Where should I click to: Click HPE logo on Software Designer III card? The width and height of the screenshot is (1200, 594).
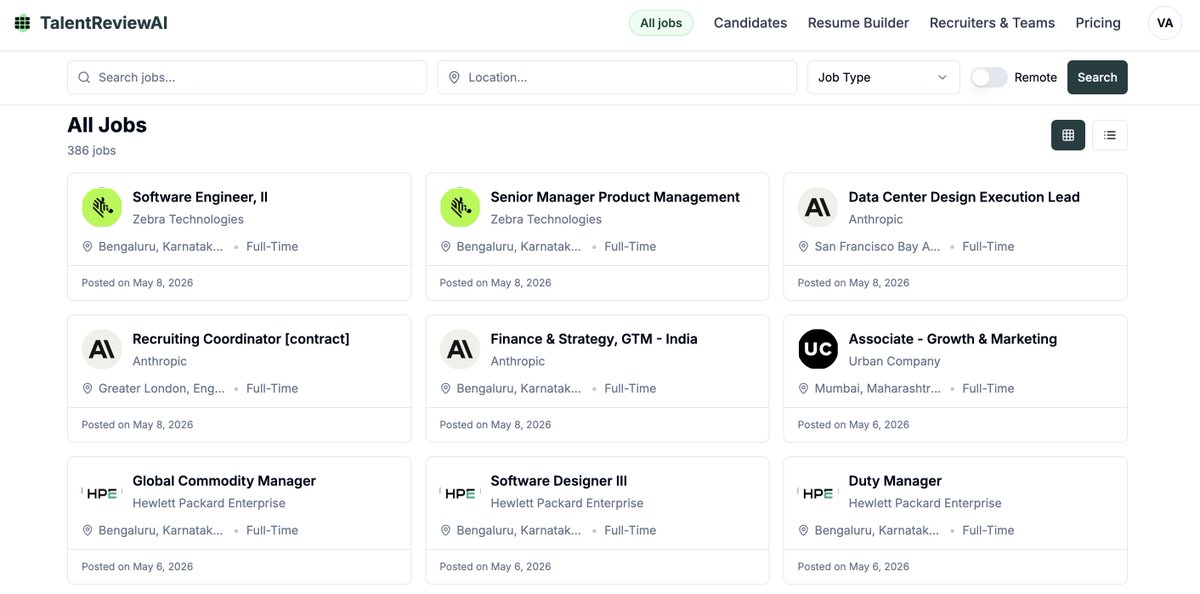(460, 491)
